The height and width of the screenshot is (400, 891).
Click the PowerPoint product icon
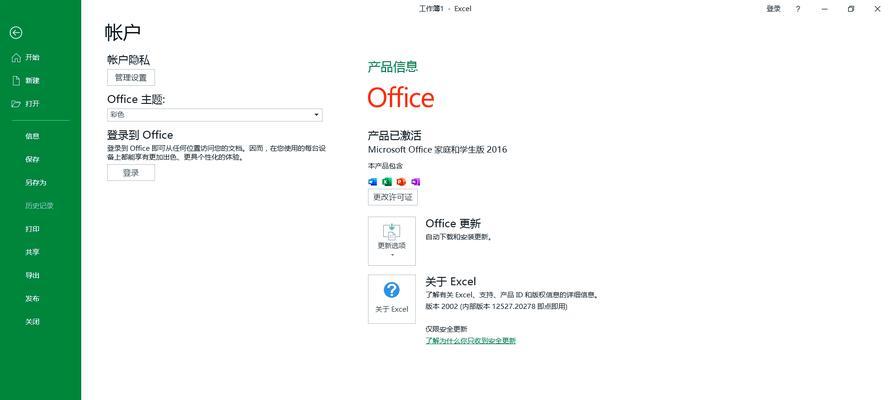401,182
